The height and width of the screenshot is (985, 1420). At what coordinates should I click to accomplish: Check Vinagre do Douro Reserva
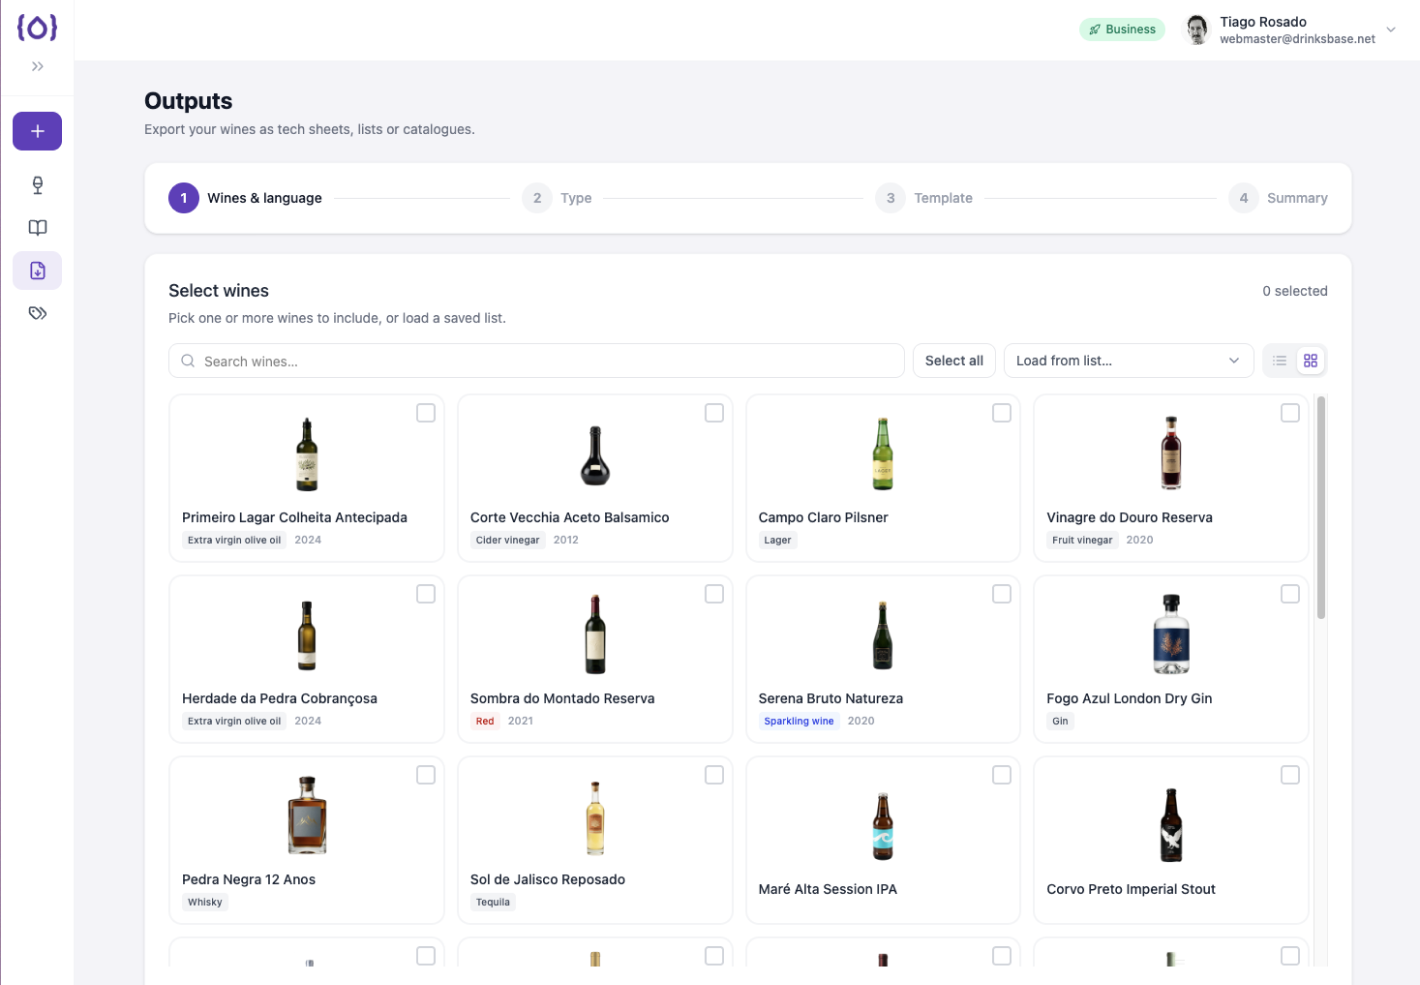[x=1290, y=413]
